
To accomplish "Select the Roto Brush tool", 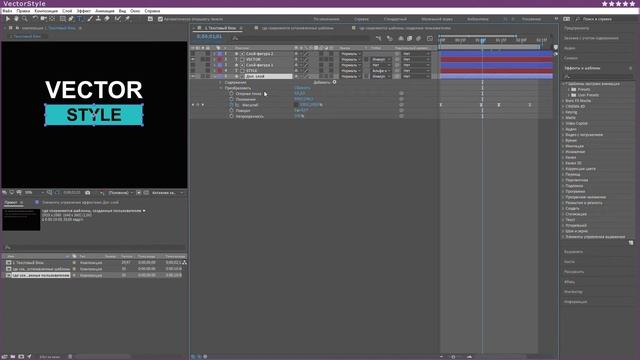I will click(118, 19).
